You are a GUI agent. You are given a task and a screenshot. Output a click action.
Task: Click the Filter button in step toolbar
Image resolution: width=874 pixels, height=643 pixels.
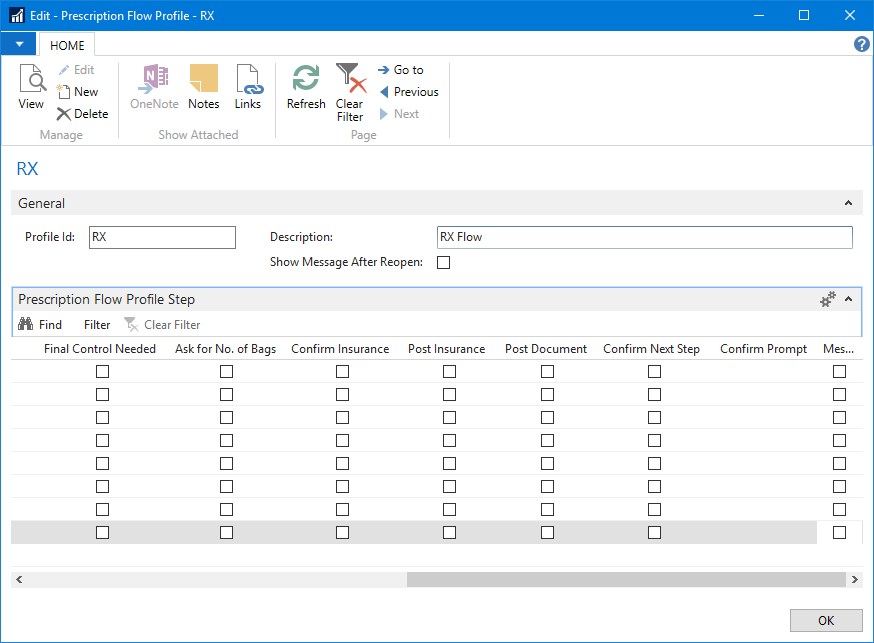coord(97,325)
